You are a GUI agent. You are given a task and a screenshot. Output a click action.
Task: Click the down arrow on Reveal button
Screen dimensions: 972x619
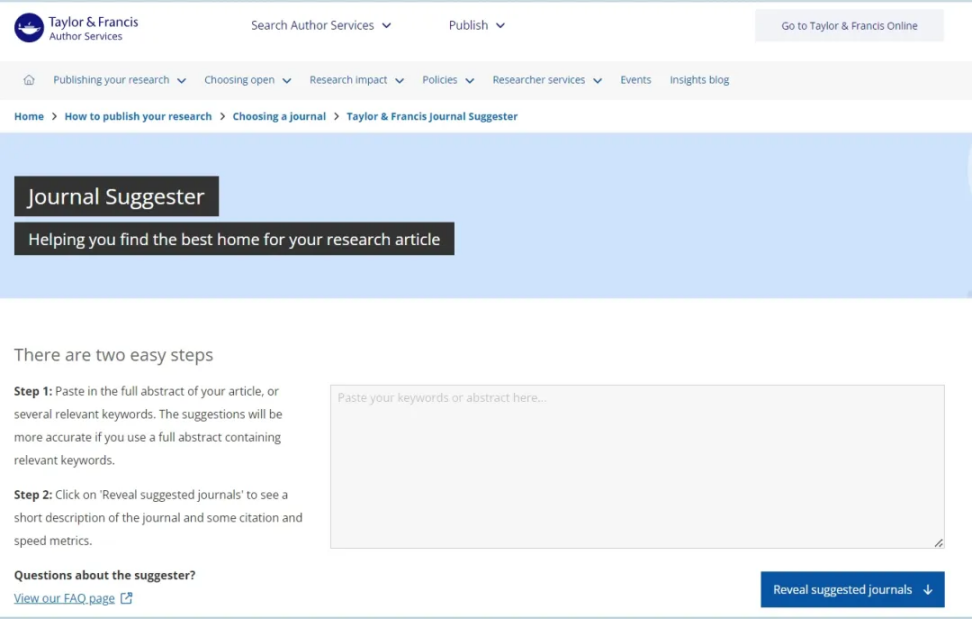click(927, 589)
